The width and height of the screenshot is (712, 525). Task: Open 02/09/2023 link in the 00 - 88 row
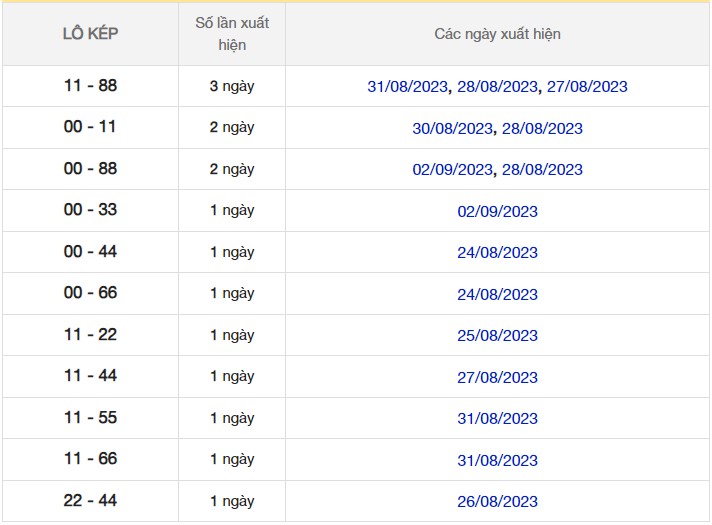point(452,170)
